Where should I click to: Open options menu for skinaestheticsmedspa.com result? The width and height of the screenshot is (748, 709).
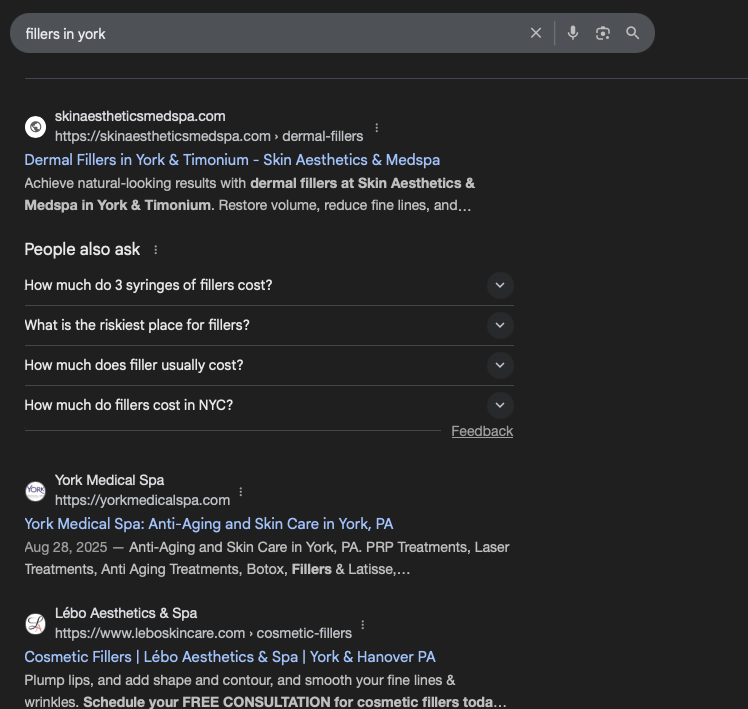[x=376, y=128]
